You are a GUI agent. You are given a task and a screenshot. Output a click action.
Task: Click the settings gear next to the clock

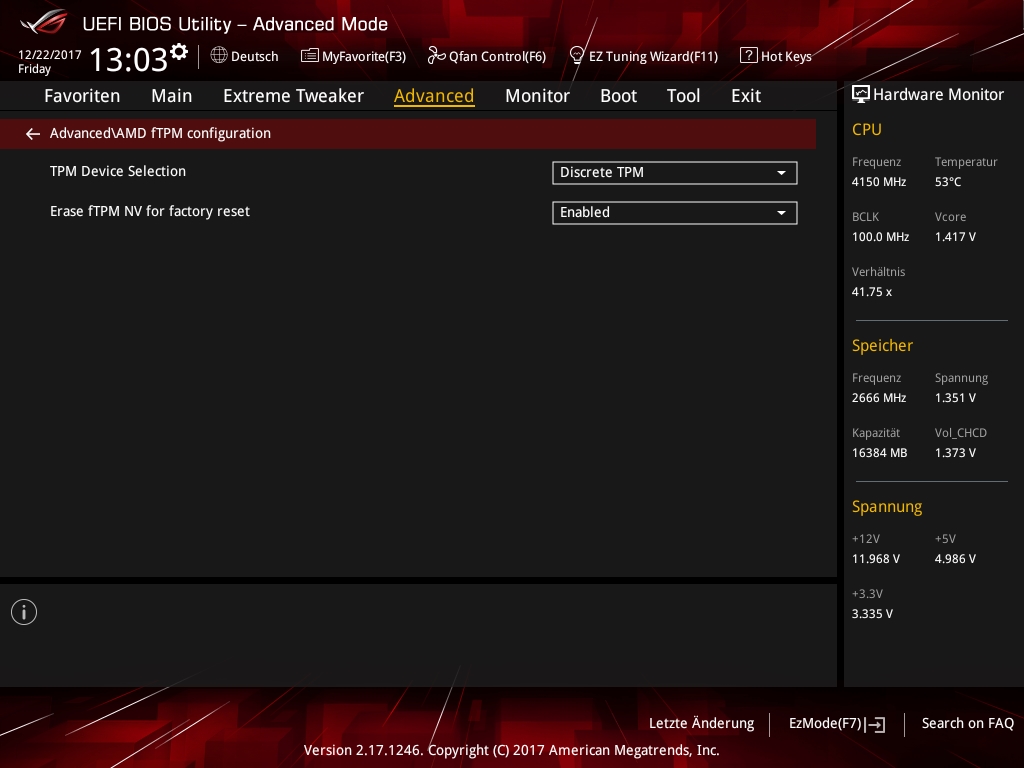tap(179, 51)
